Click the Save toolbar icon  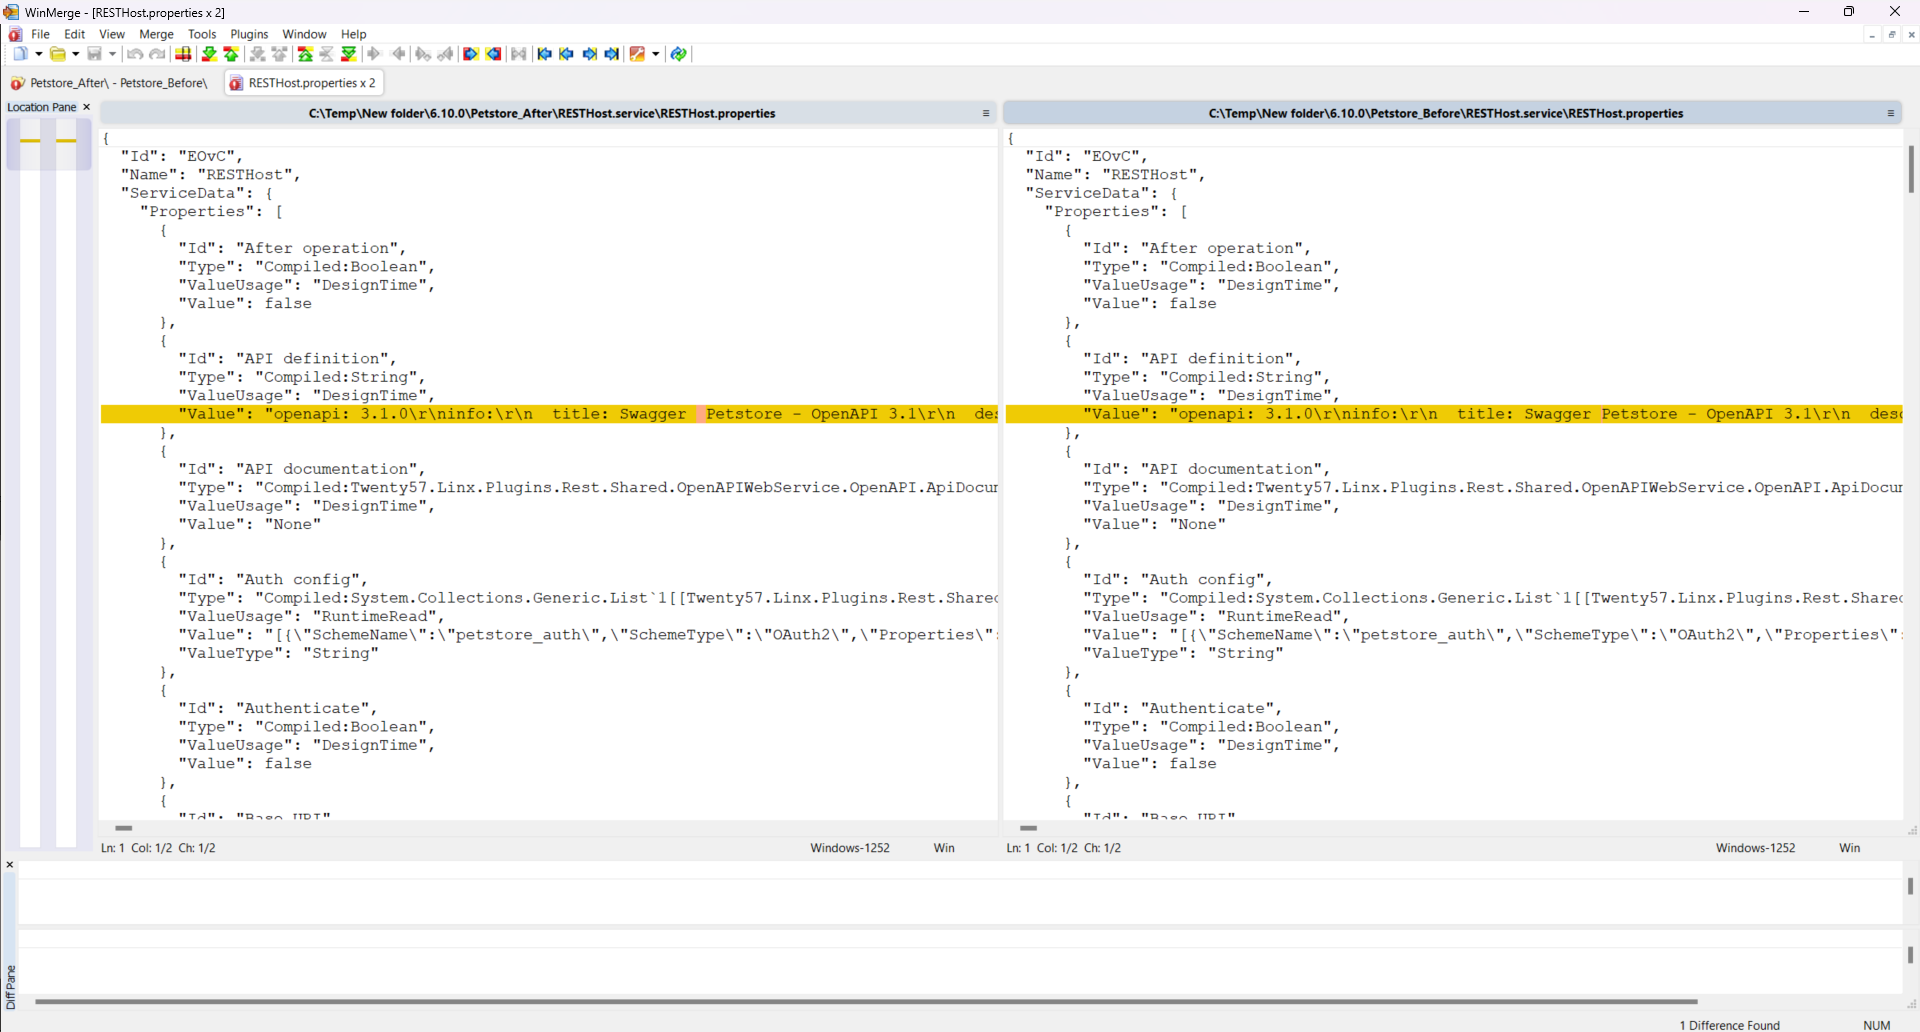[95, 54]
